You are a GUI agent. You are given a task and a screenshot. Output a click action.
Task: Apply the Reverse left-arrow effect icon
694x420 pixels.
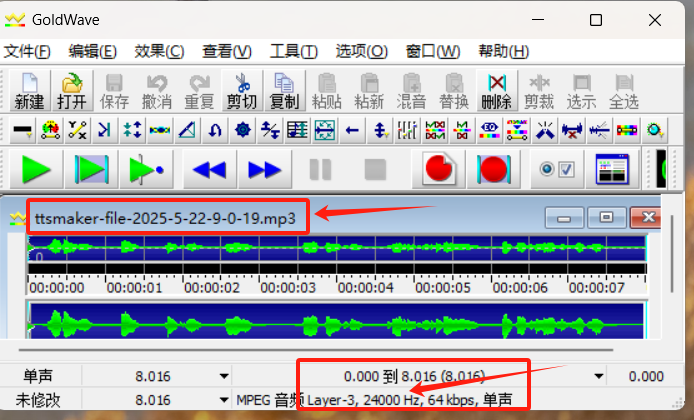click(352, 131)
